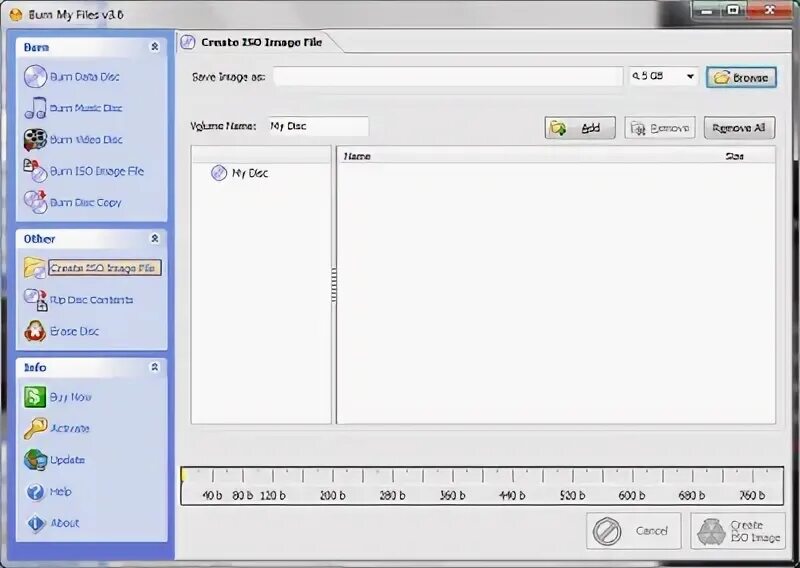Open Burn Music Disc link
Screen dimensions: 800x568
pyautogui.click(x=86, y=108)
